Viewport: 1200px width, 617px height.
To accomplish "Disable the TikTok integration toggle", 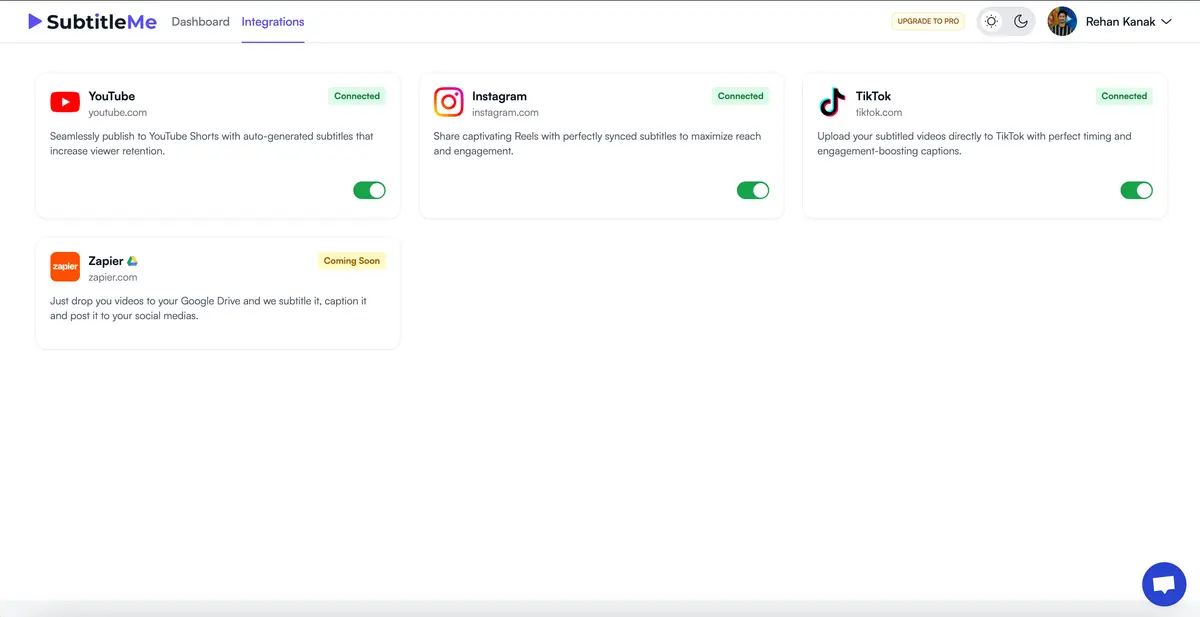I will [1137, 189].
